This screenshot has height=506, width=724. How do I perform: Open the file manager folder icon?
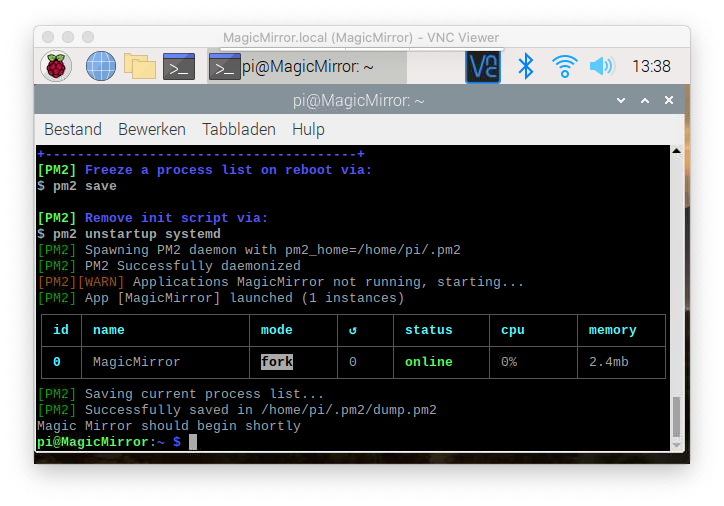point(139,66)
